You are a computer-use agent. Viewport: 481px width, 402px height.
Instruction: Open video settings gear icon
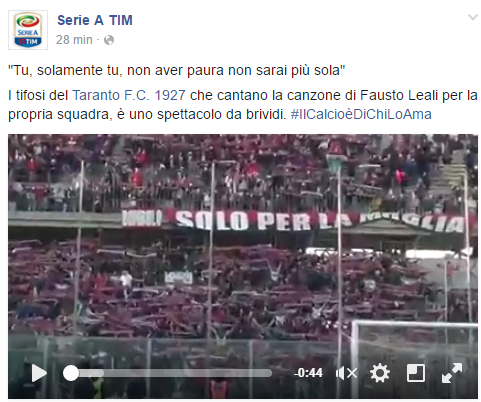[380, 373]
